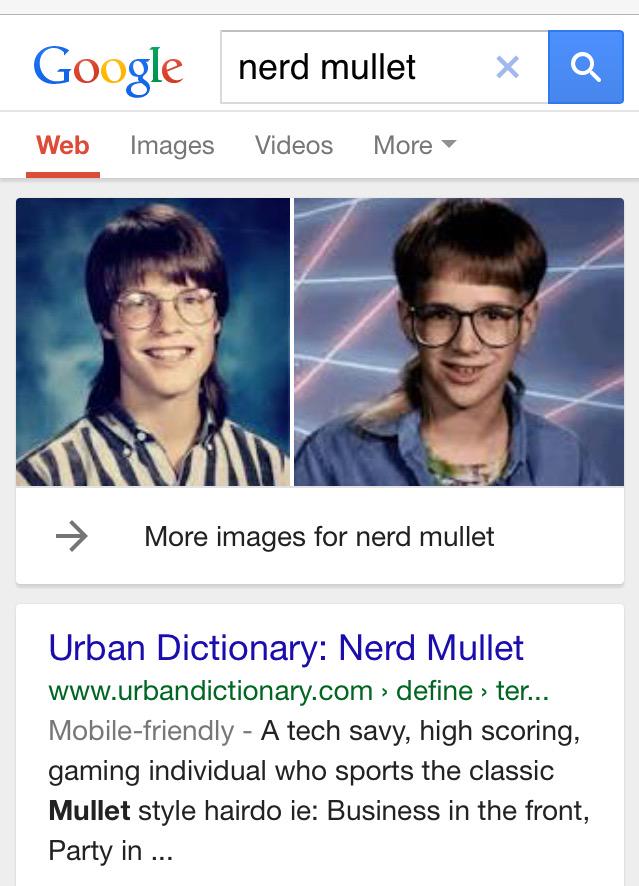
Task: Open the More menu label
Action: 403,145
